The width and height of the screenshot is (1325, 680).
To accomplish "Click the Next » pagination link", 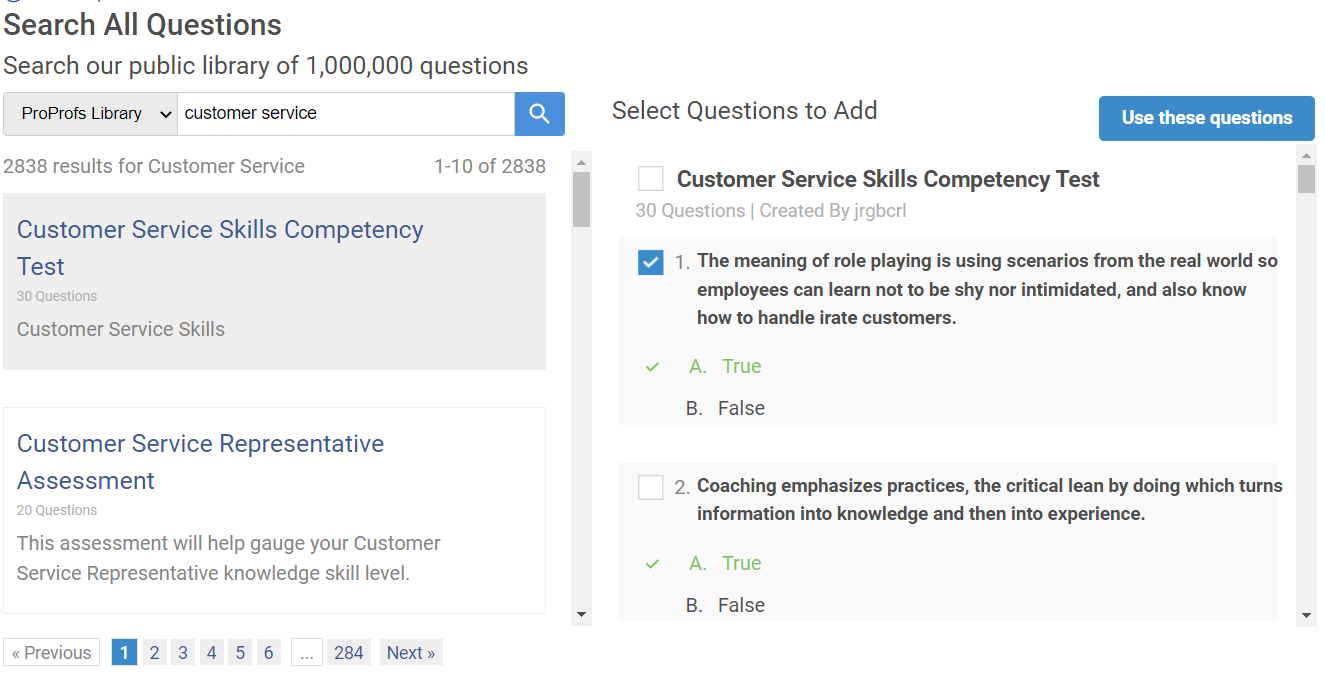I will (411, 653).
